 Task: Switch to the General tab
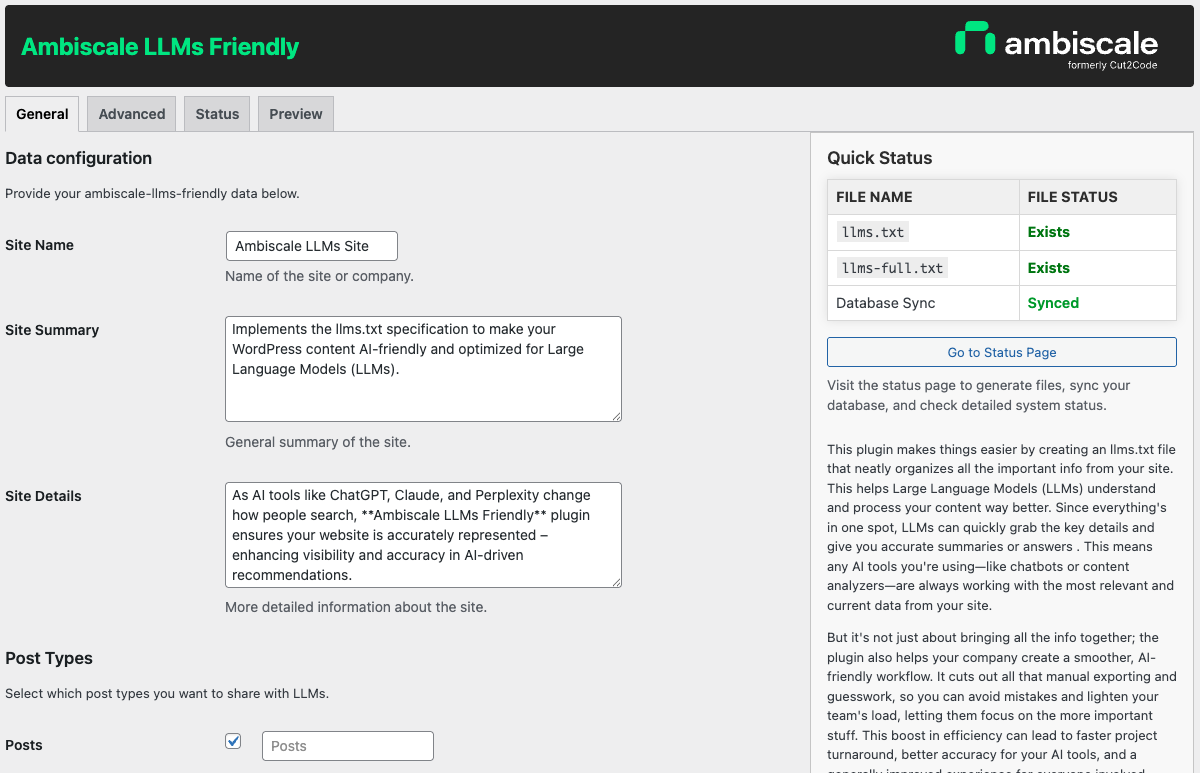[42, 114]
